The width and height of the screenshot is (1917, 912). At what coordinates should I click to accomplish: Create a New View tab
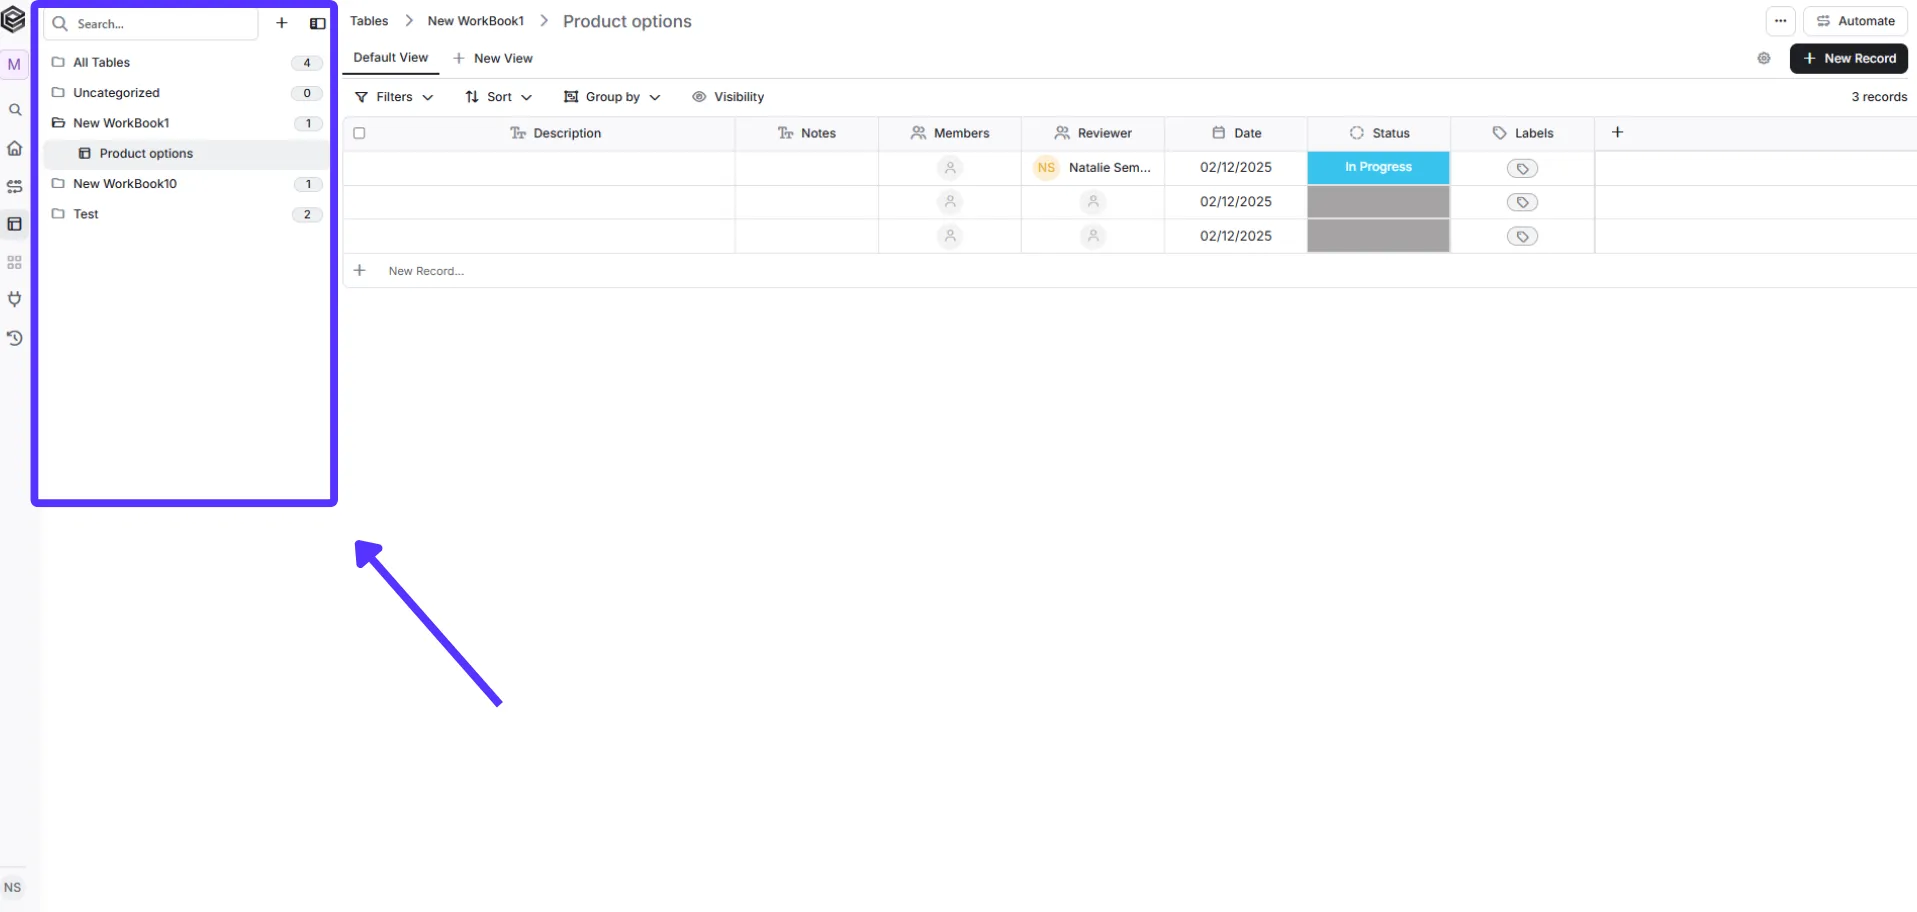493,58
